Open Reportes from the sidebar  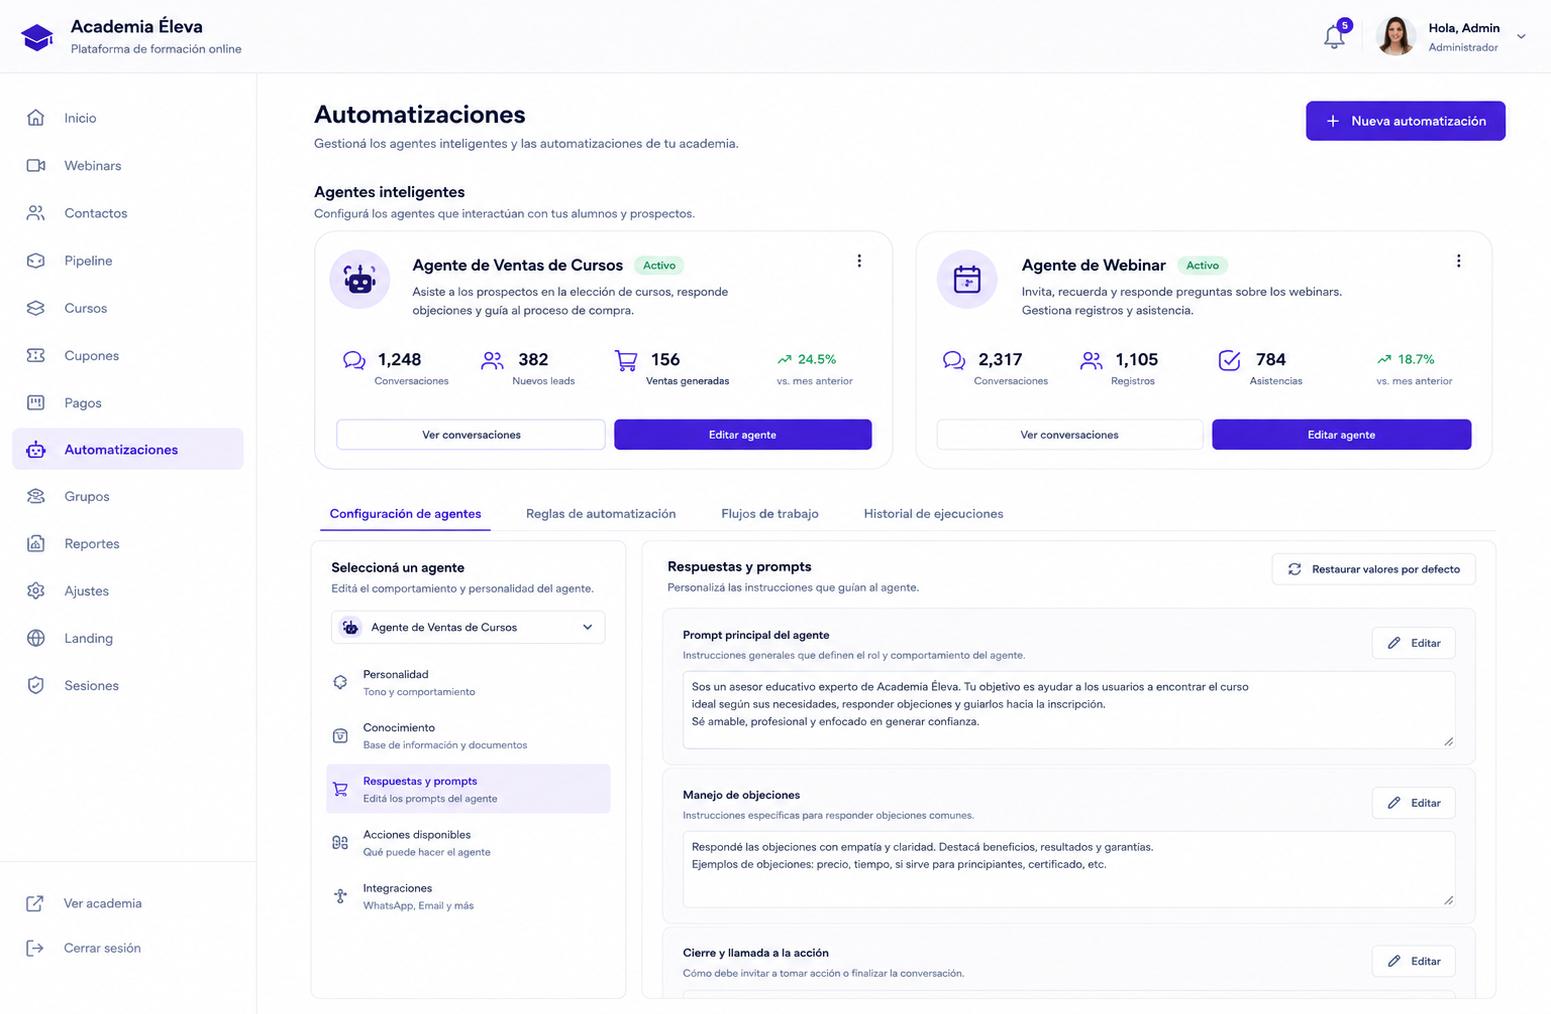(x=128, y=544)
